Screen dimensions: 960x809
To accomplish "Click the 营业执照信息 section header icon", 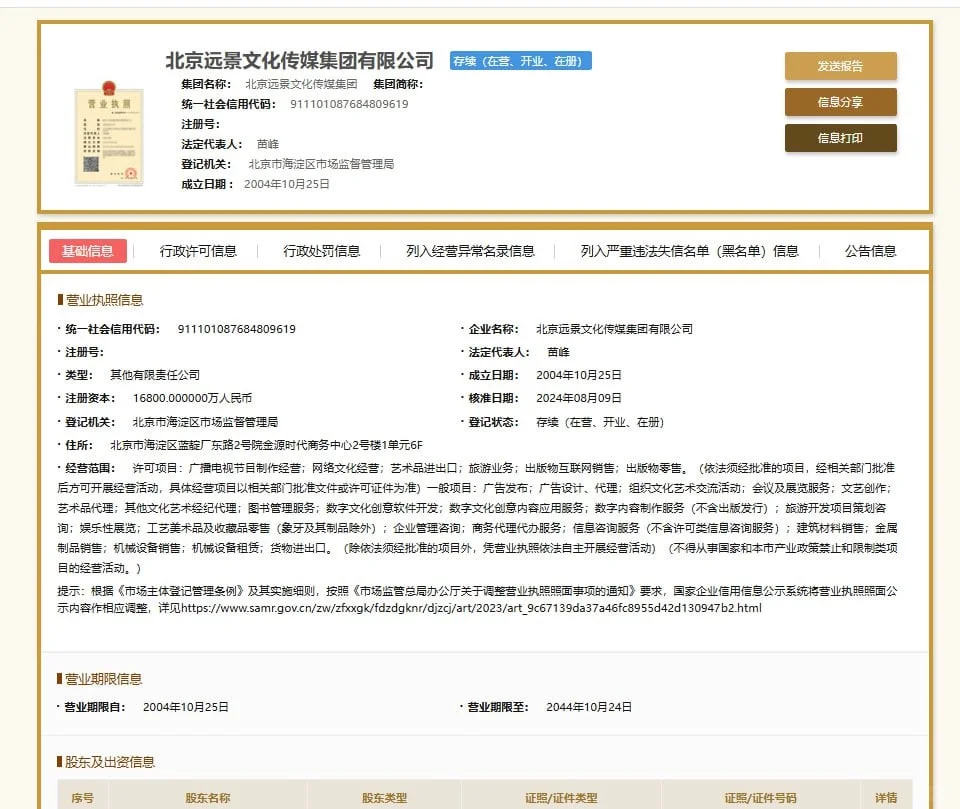I will pos(59,300).
